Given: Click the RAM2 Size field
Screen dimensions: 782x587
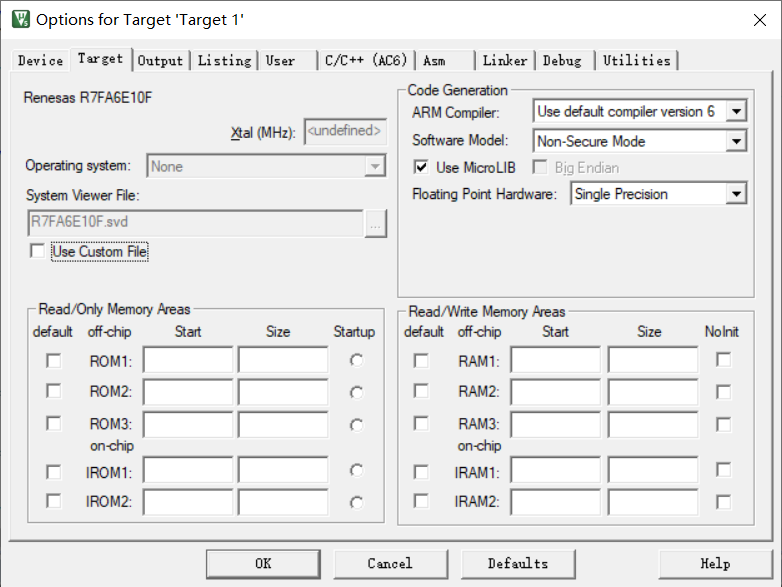Looking at the screenshot, I should (653, 392).
